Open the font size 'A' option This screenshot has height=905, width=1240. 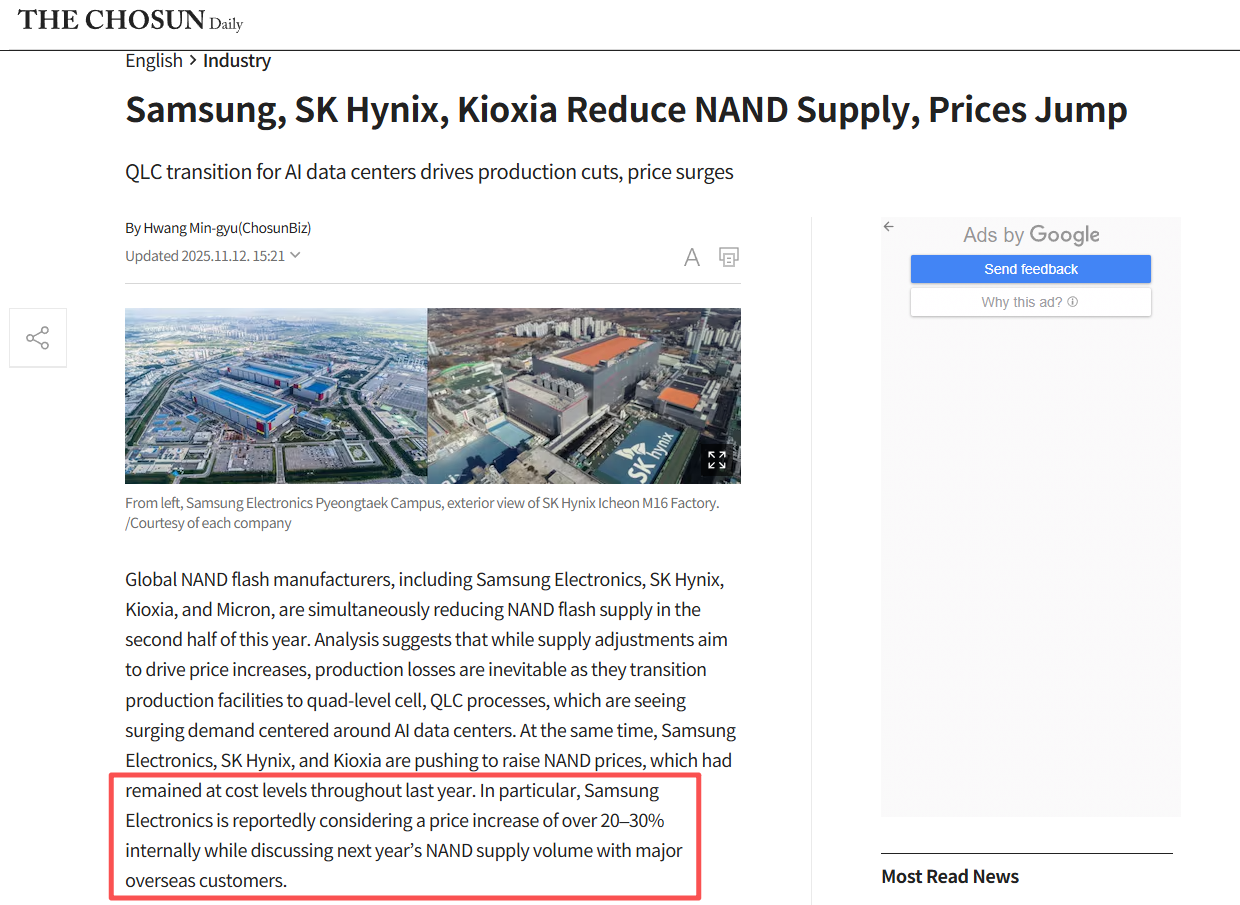click(x=691, y=258)
